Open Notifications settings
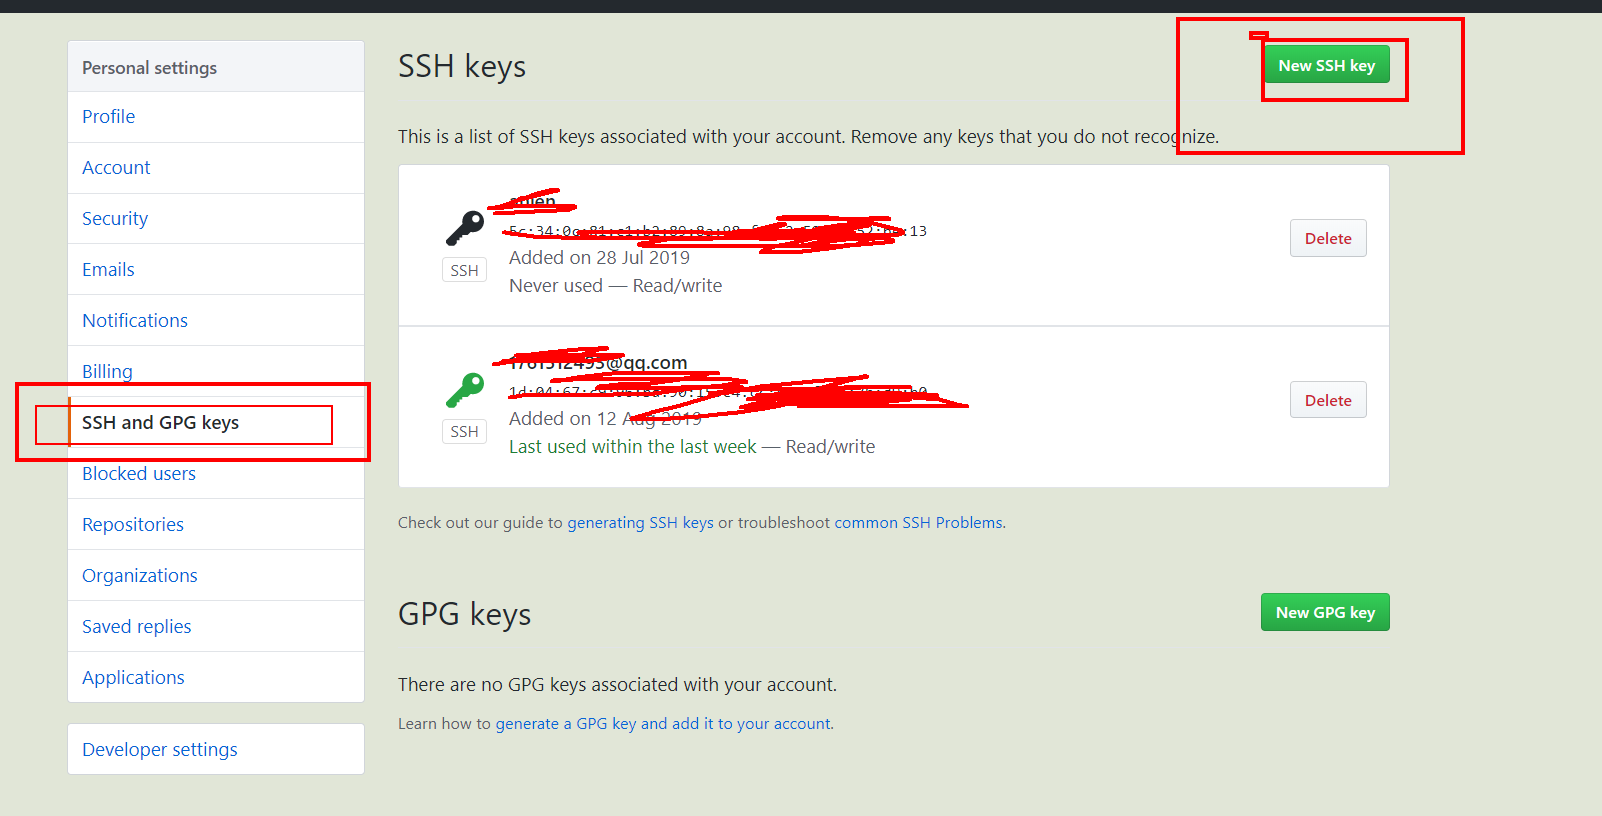Viewport: 1602px width, 816px height. [x=135, y=321]
